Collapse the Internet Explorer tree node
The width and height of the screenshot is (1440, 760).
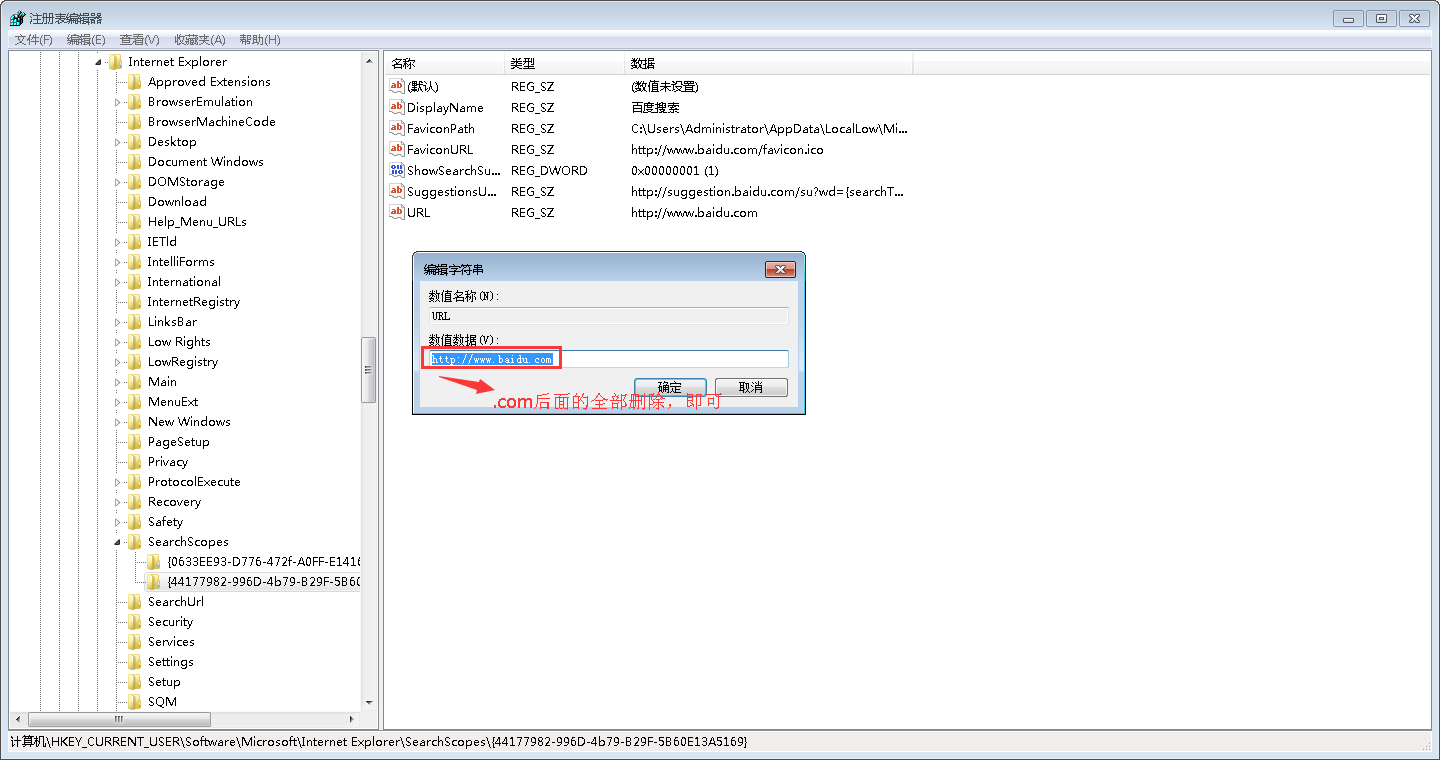98,62
